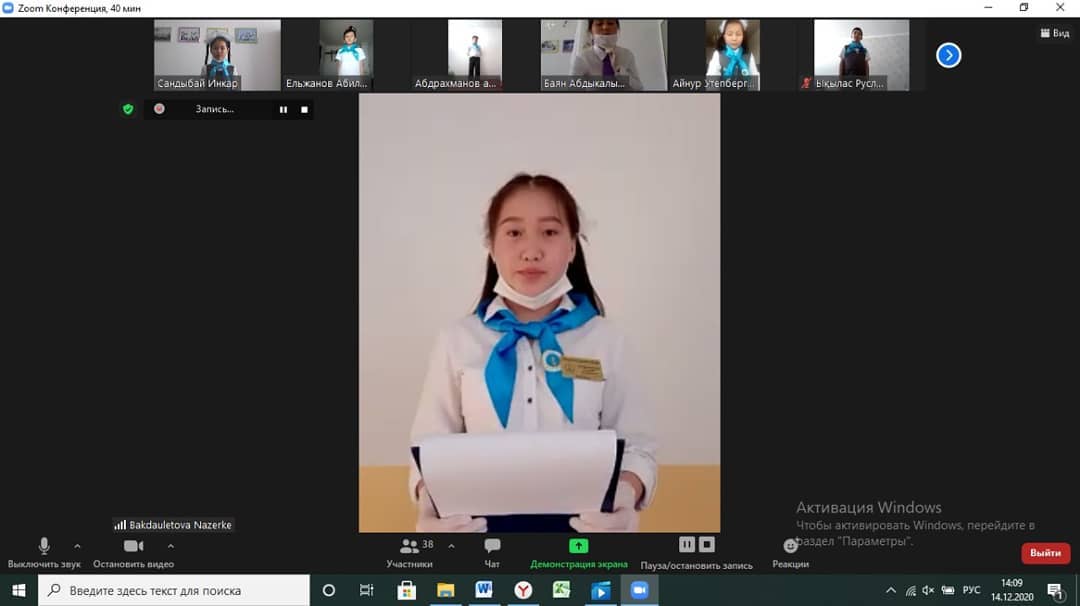Screen dimensions: 1080x606
Task: Leave meeting with Выйти button
Action: pos(1046,553)
